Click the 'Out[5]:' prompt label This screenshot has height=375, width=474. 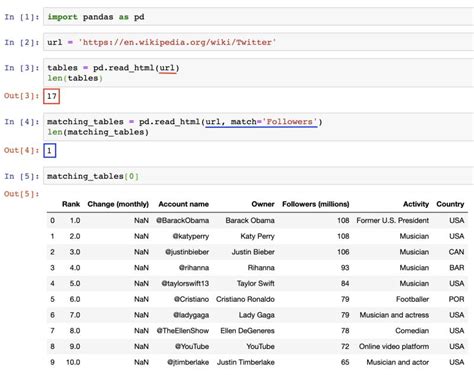22,194
